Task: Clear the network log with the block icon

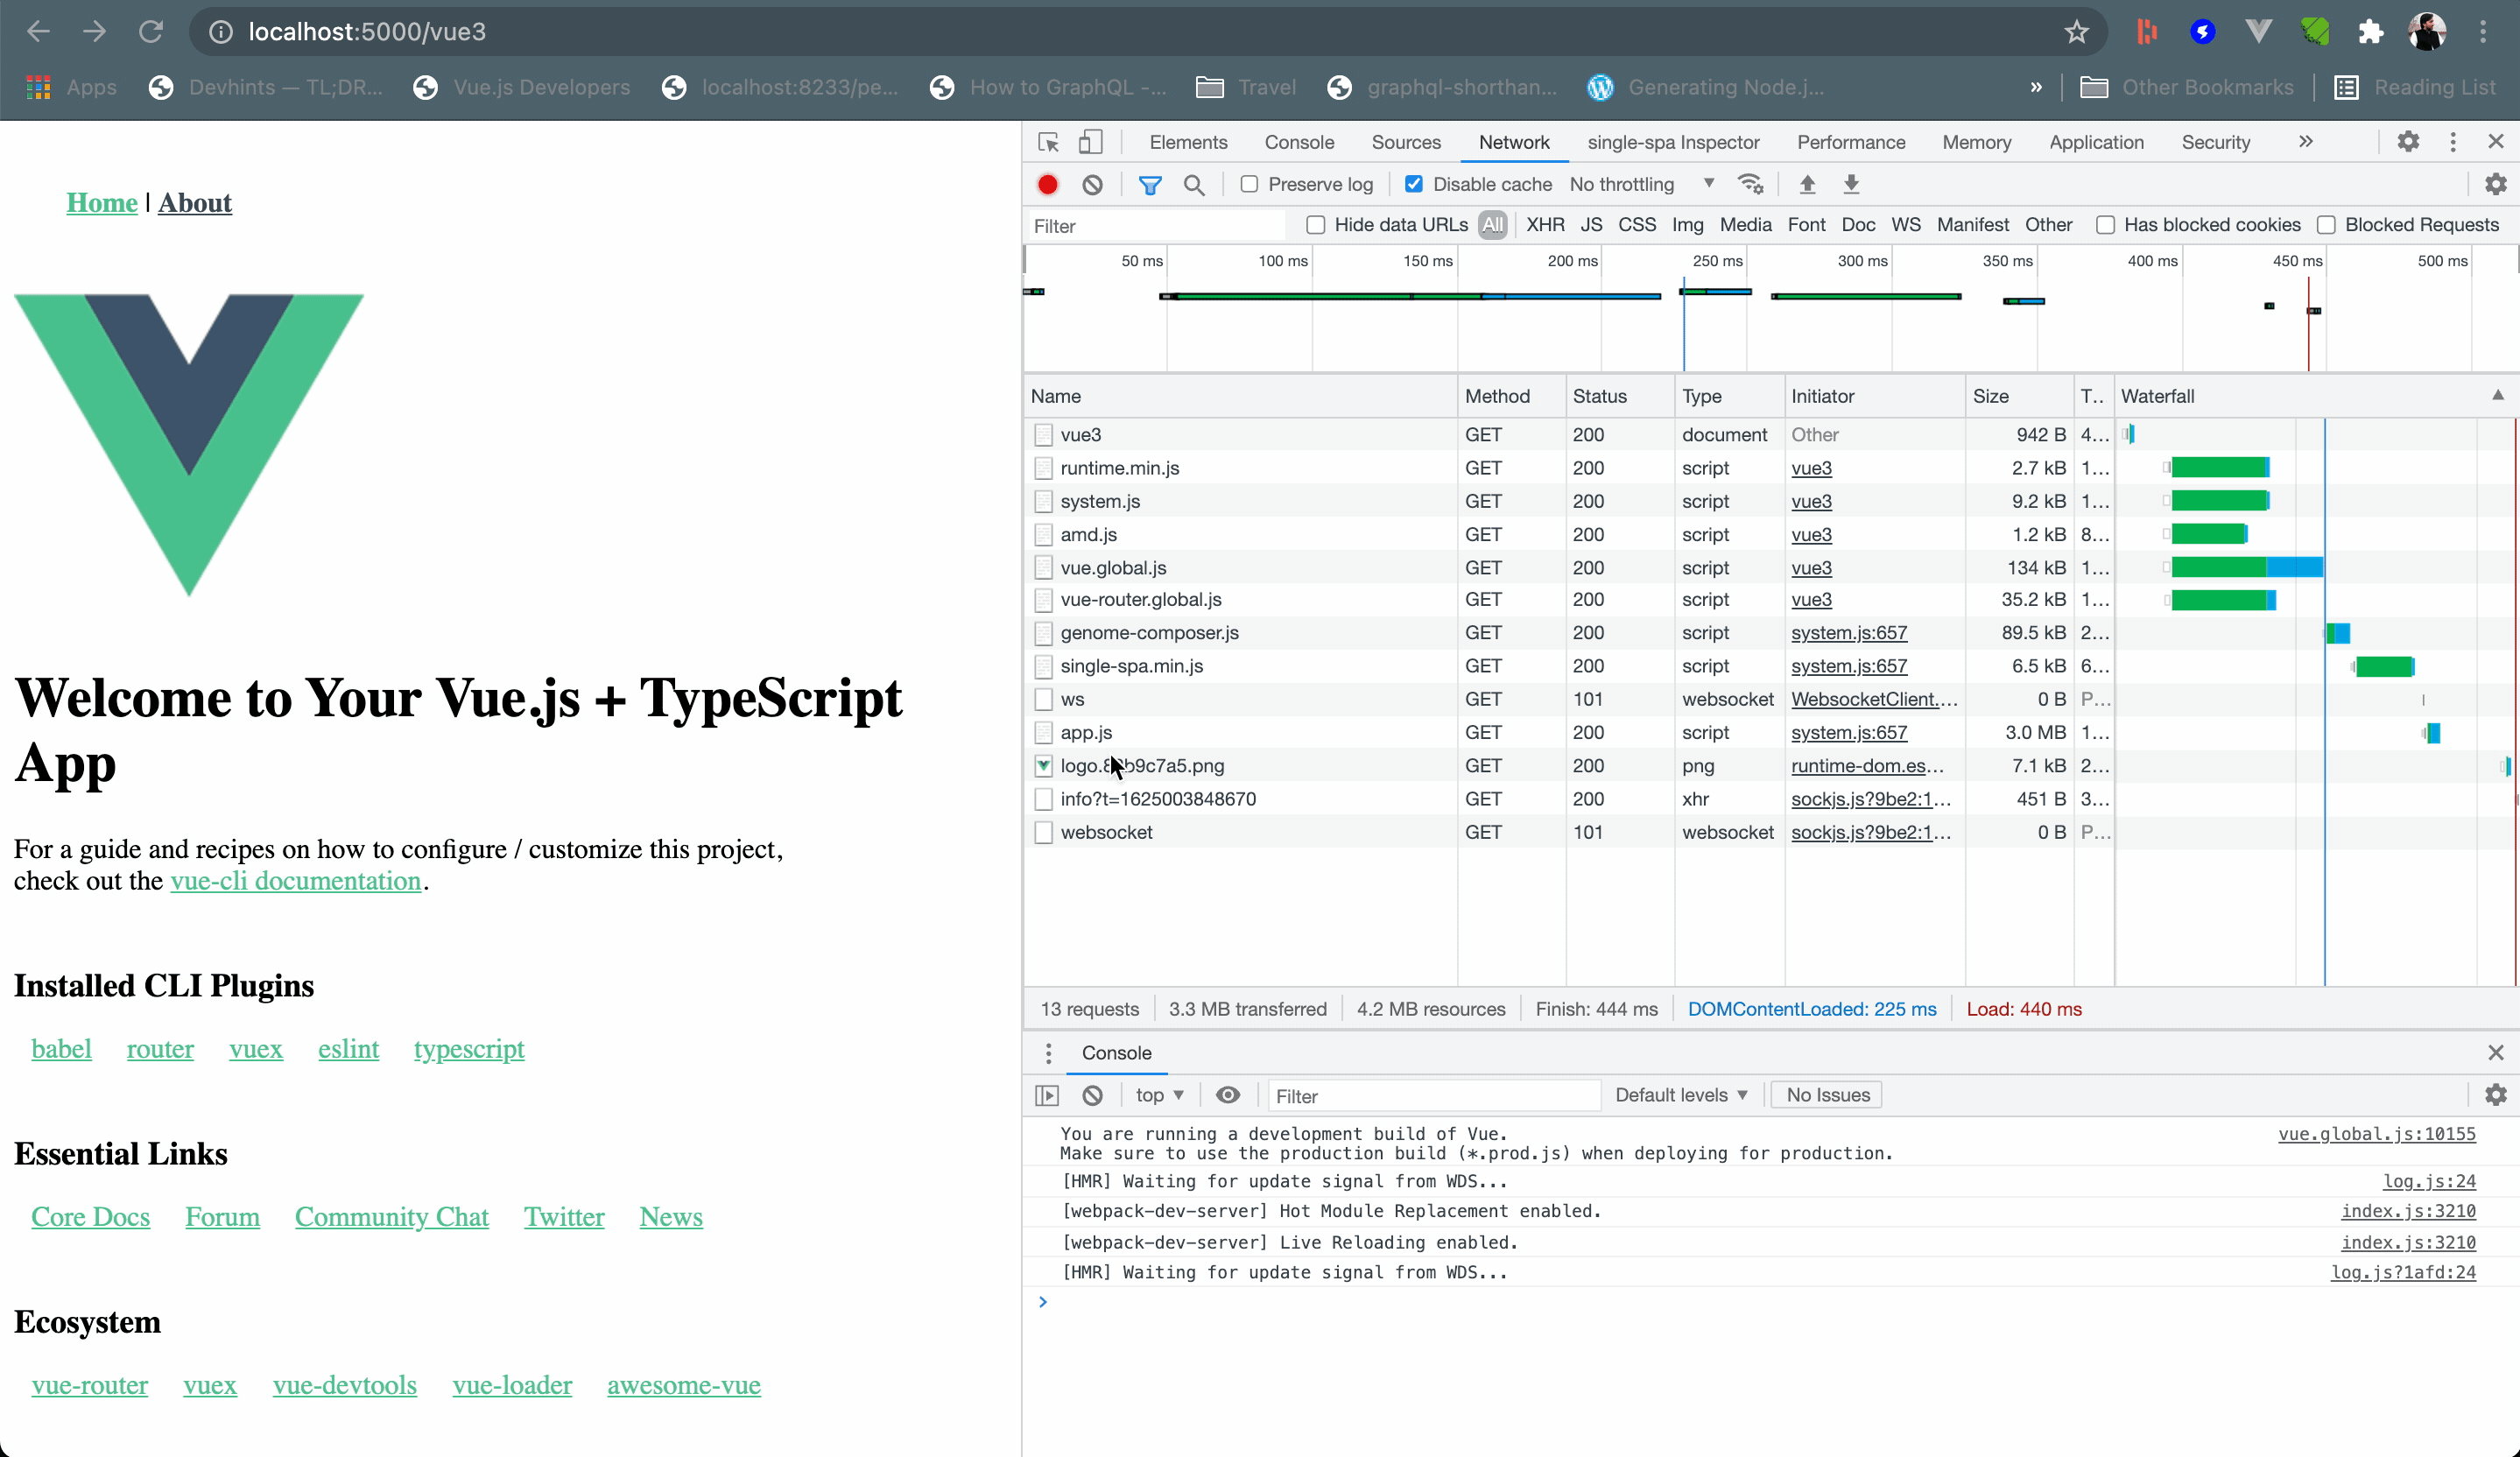Action: click(x=1092, y=184)
